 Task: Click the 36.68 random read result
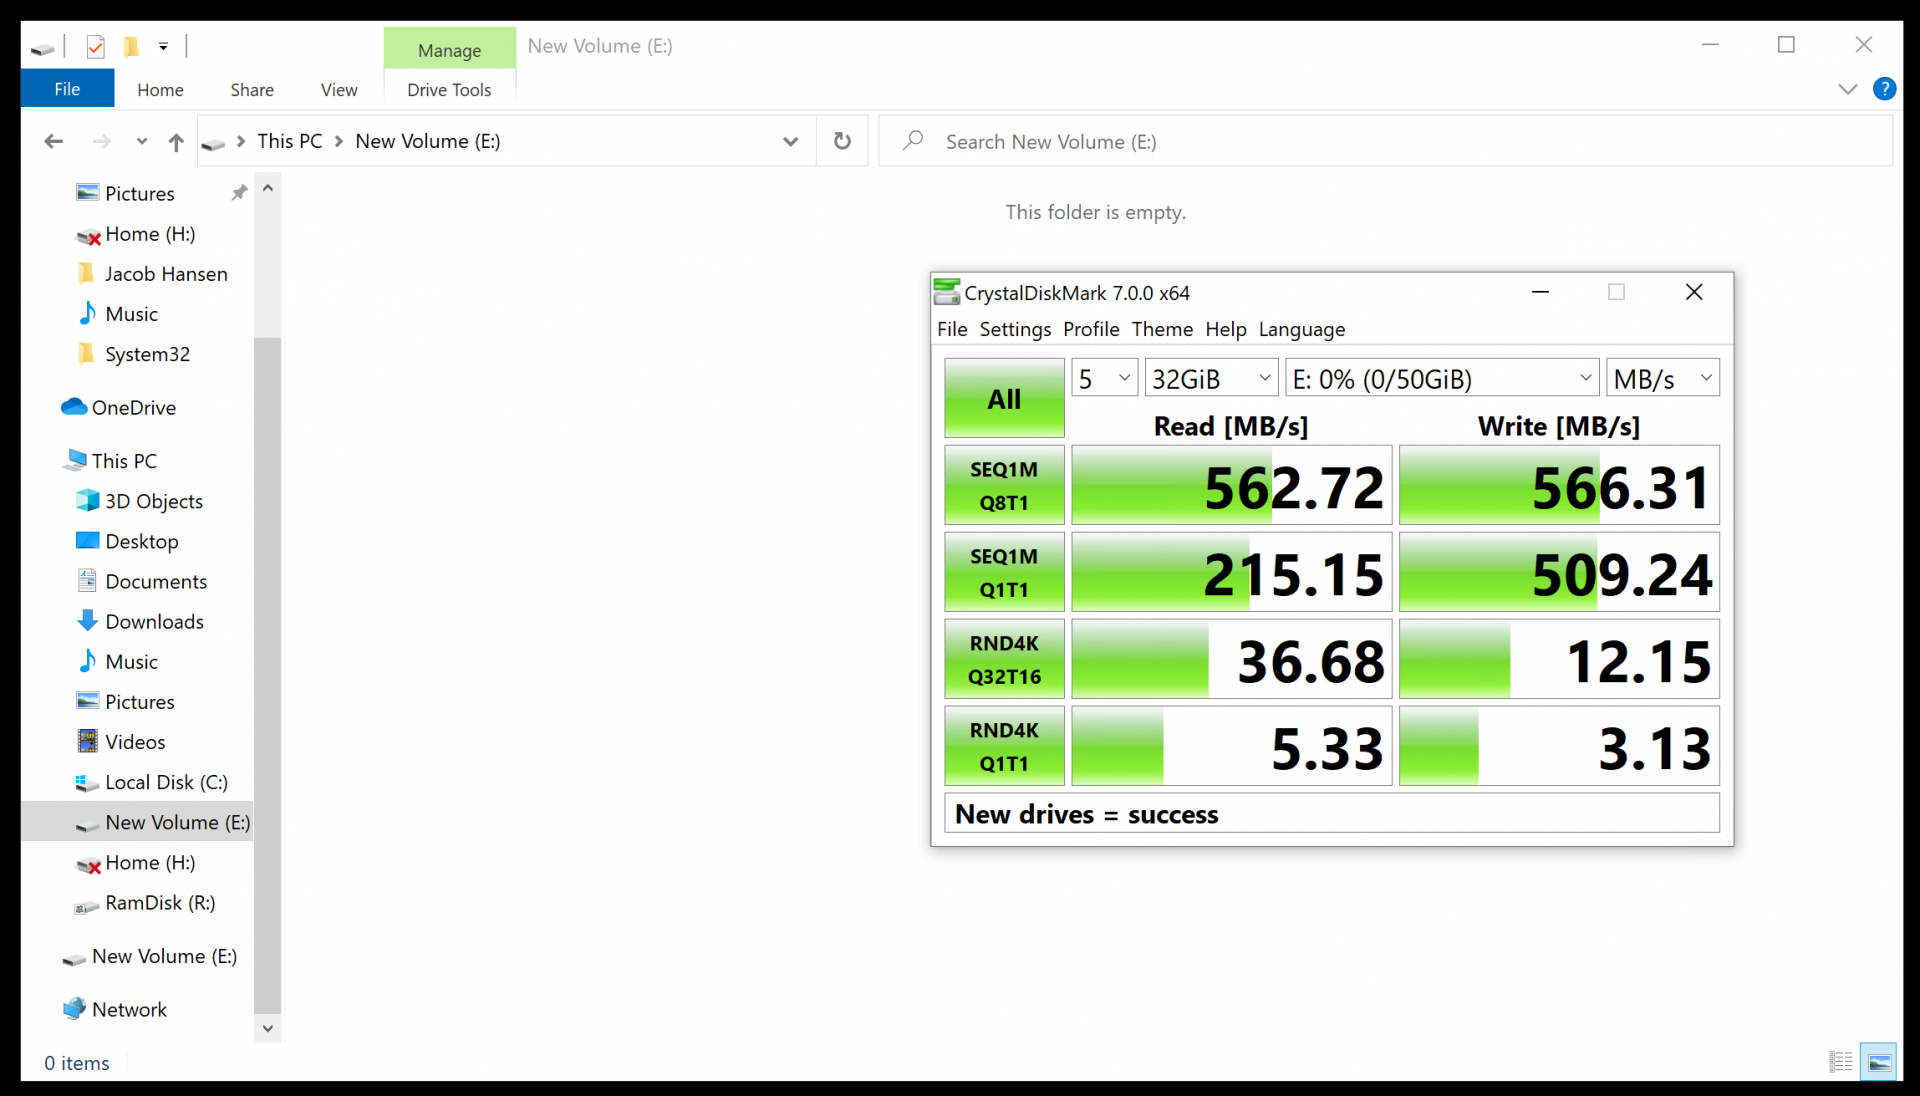coord(1232,659)
